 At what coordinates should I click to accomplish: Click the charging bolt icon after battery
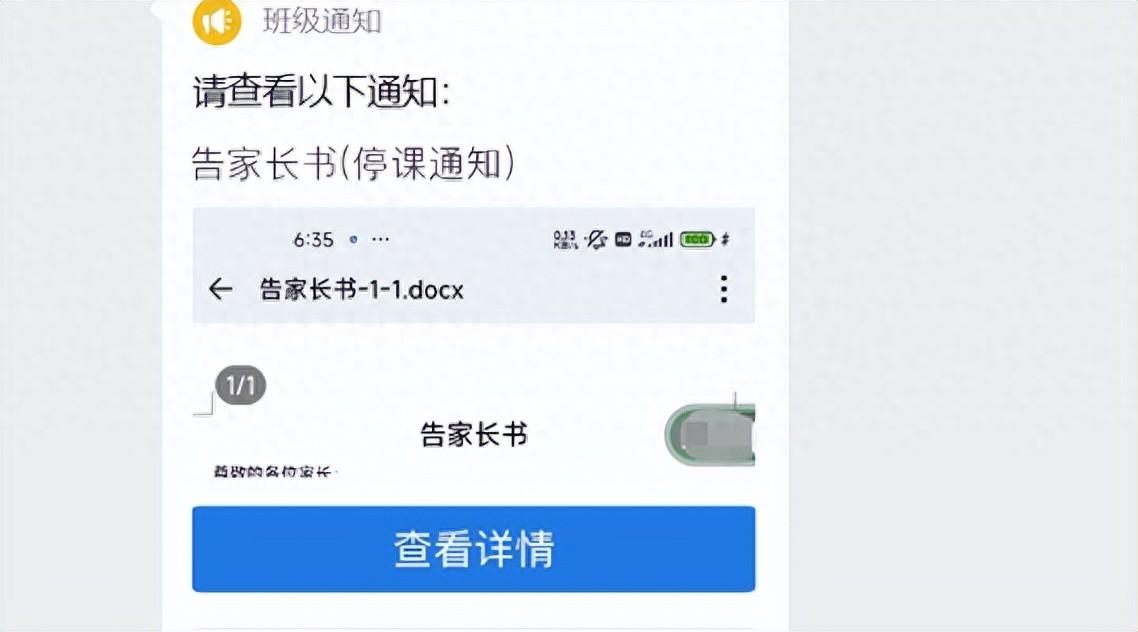coord(725,239)
